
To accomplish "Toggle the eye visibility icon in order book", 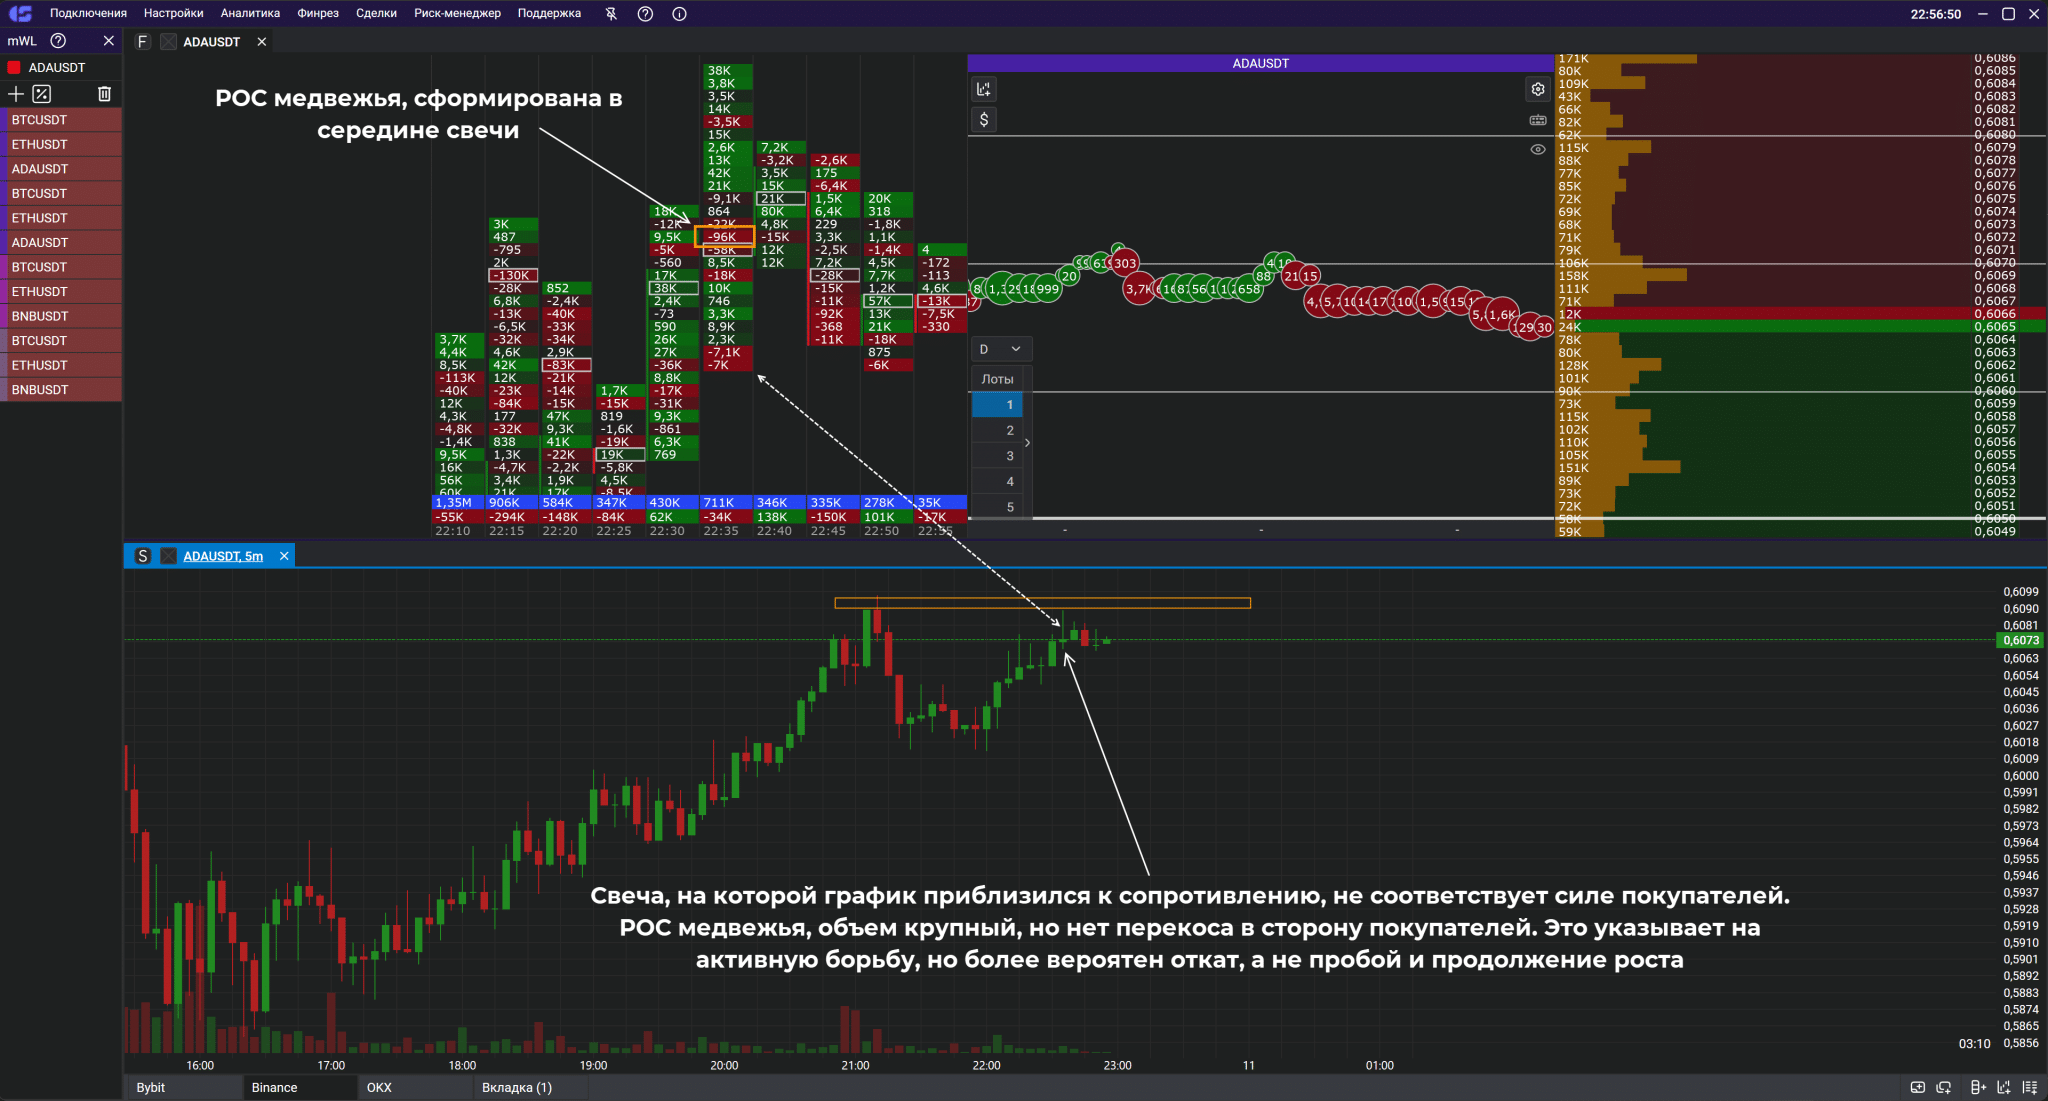I will 1537,150.
